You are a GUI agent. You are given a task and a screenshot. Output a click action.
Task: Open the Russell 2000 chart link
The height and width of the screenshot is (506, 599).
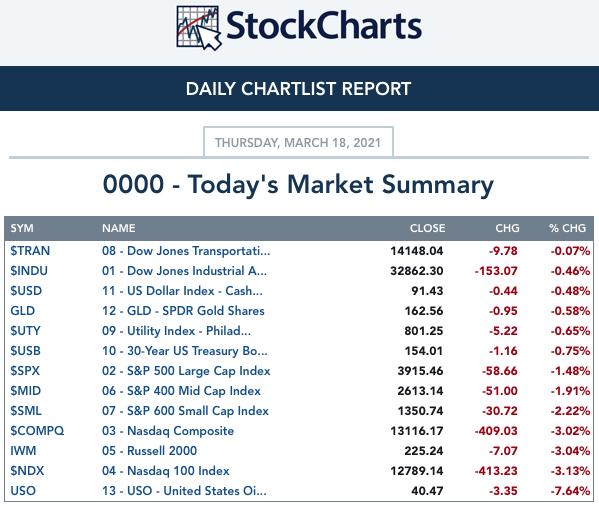(x=149, y=451)
